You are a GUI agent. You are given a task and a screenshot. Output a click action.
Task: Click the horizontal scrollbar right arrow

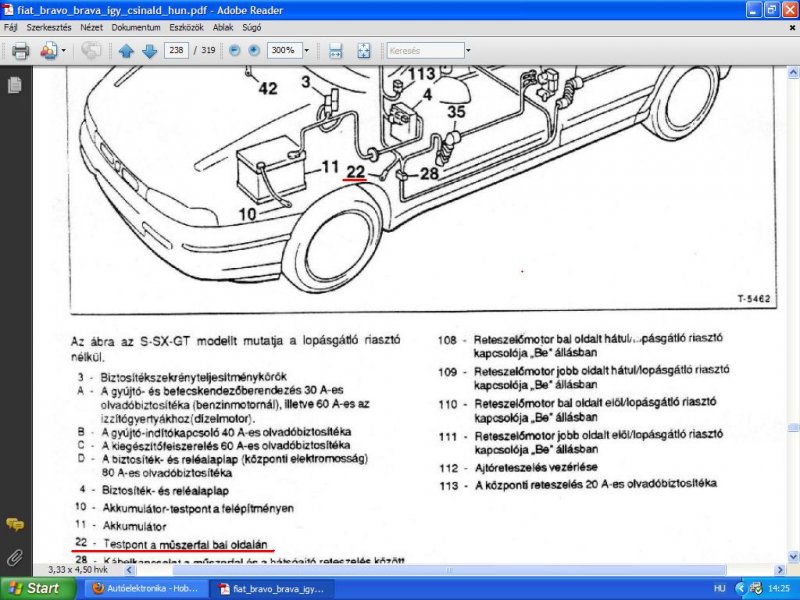click(x=780, y=570)
